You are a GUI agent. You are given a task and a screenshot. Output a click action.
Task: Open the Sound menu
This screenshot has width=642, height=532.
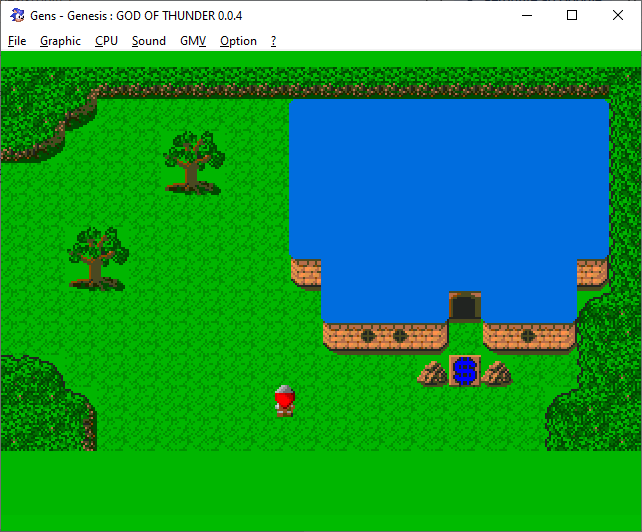[x=149, y=41]
